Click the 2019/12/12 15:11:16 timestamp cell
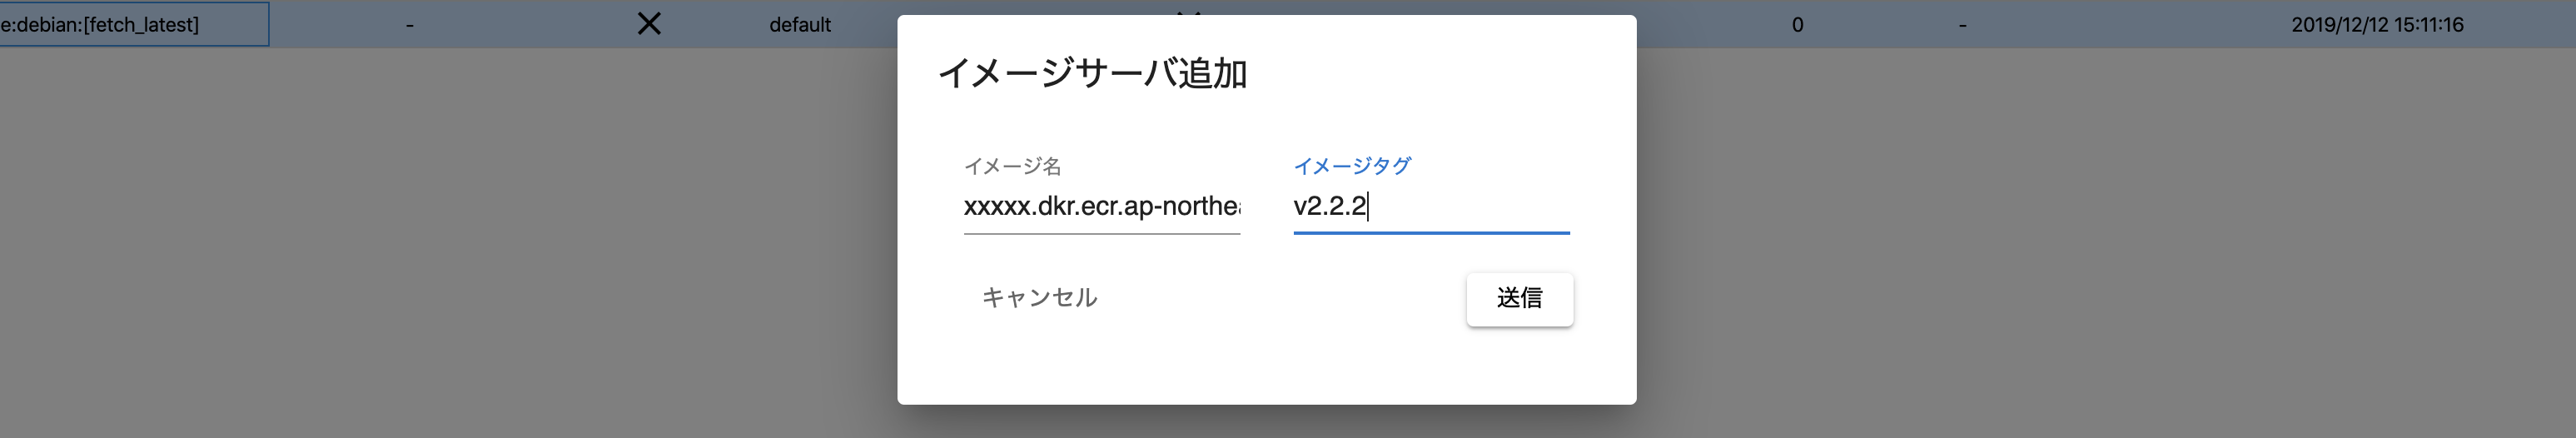2576x438 pixels. (x=2377, y=25)
